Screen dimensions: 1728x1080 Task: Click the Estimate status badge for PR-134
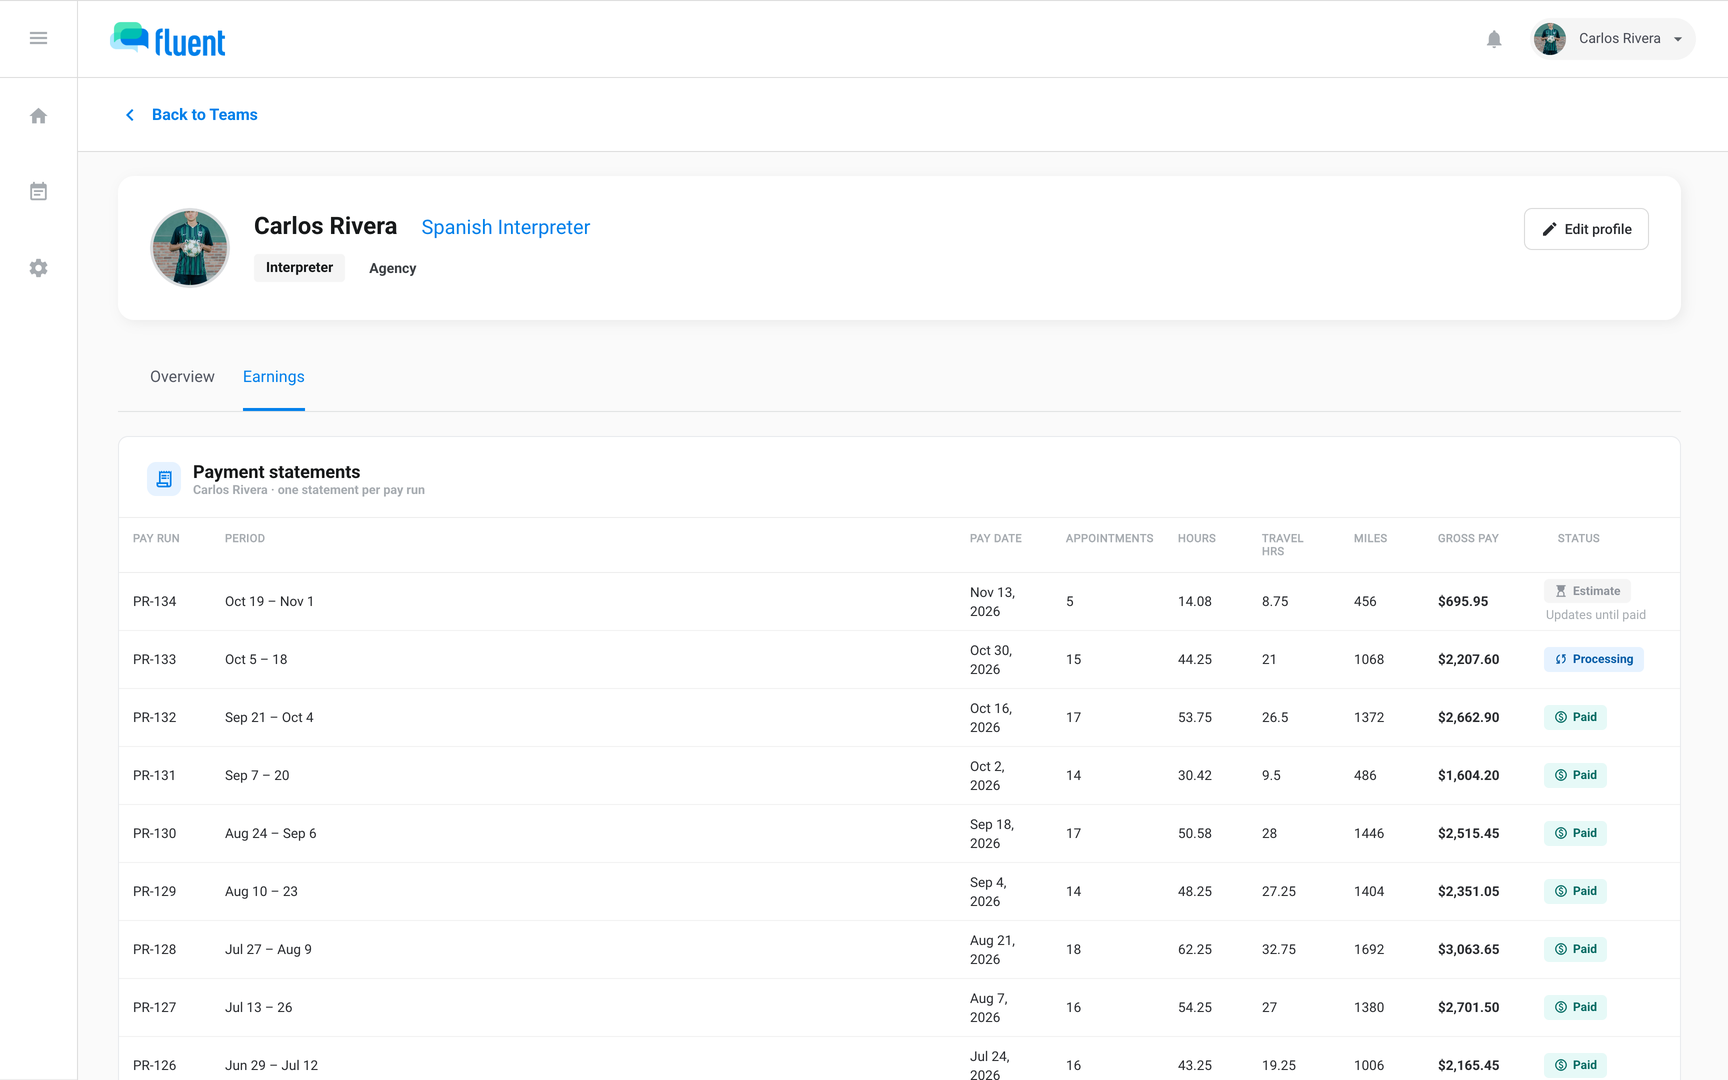(x=1587, y=591)
